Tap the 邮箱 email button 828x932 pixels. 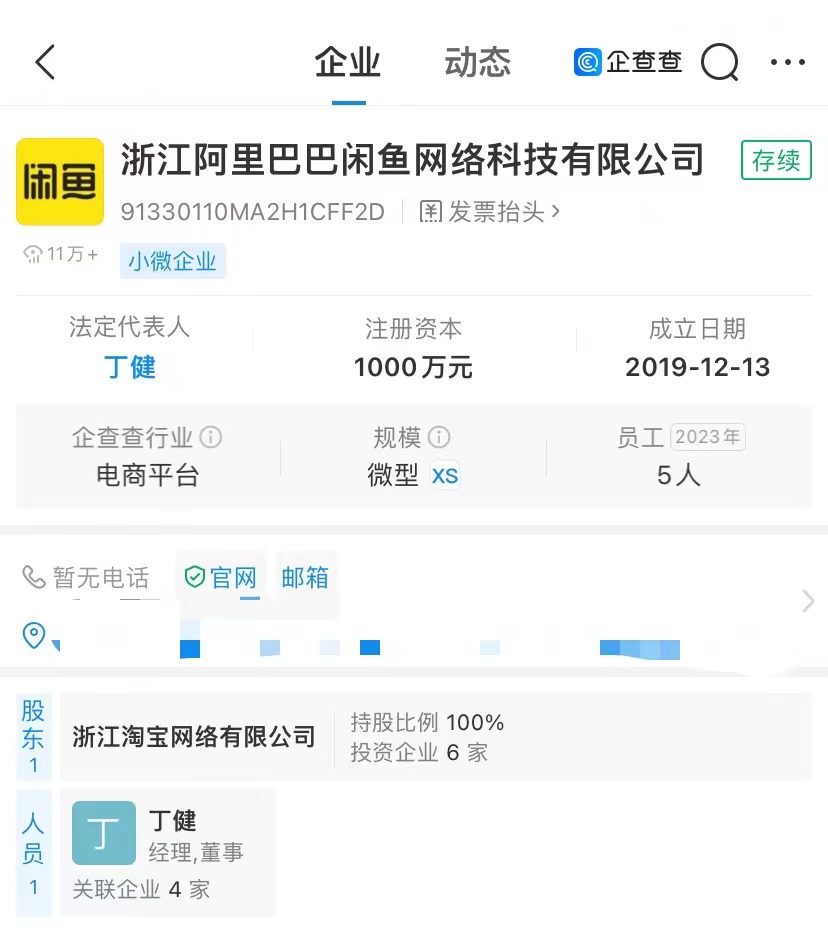point(305,577)
